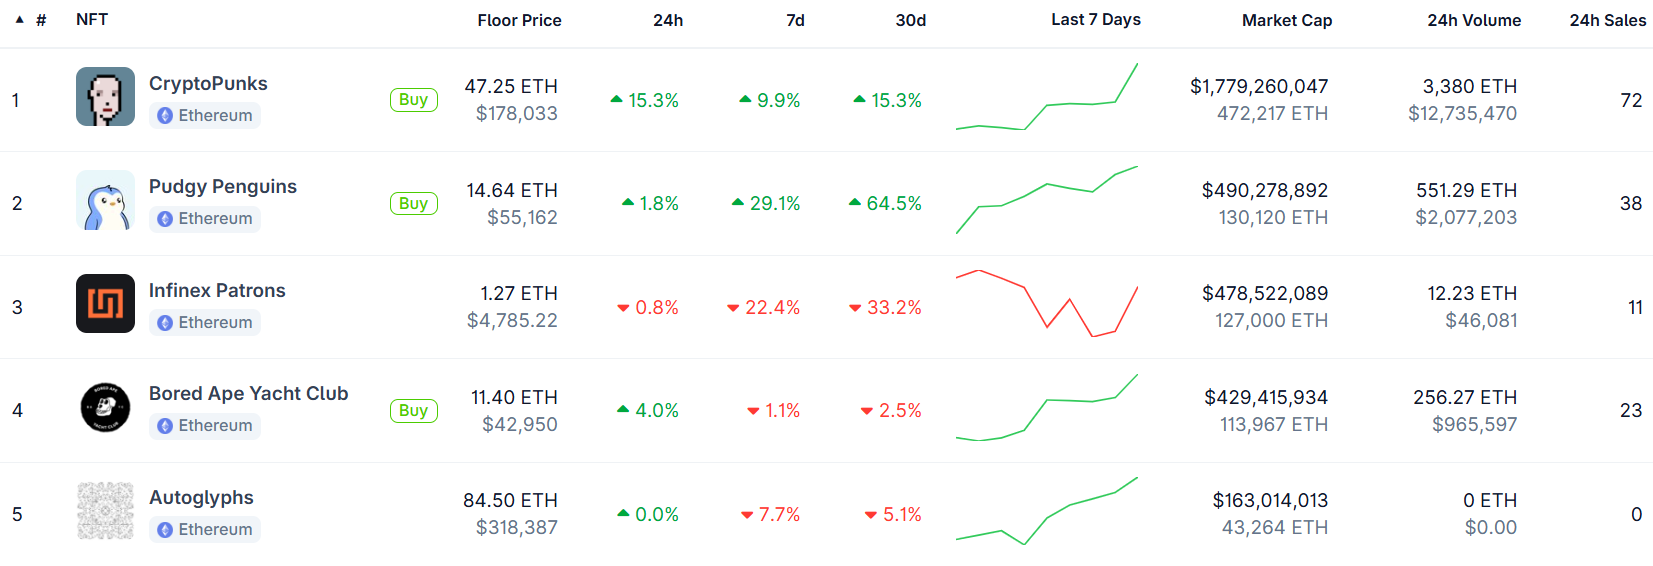Click the Ethereum badge under Autoglyphs

coord(205,530)
